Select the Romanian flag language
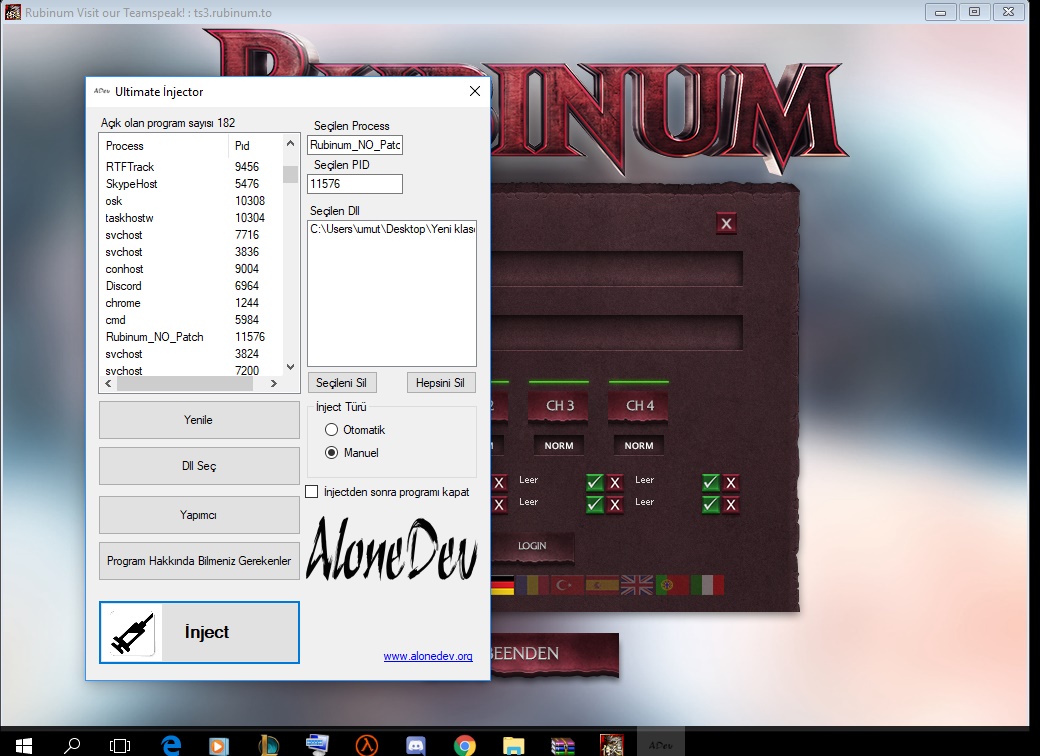Image resolution: width=1040 pixels, height=756 pixels. point(533,586)
